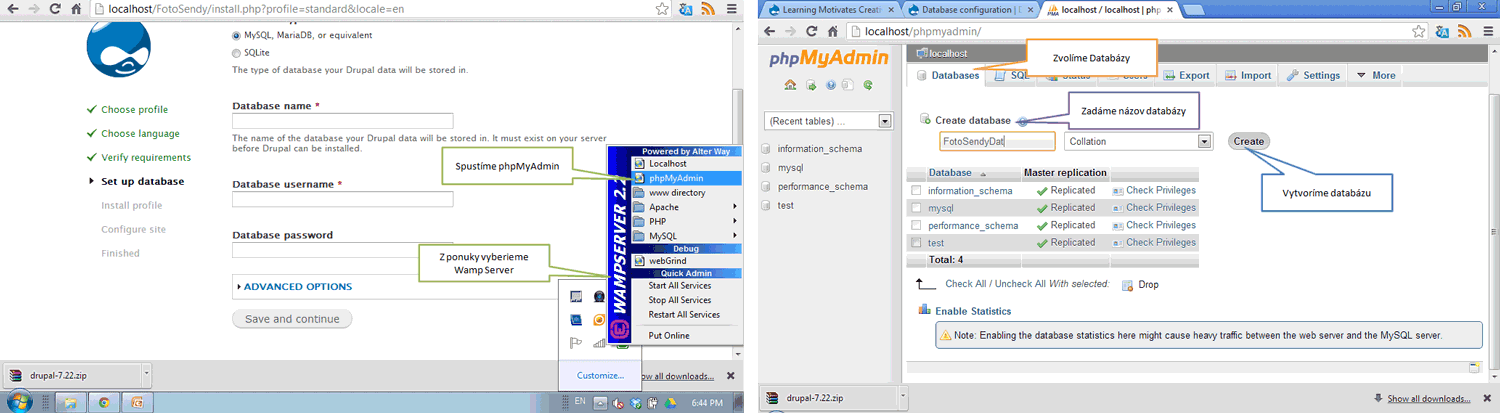The width and height of the screenshot is (1500, 413).
Task: Open phpMyAdmin documentation question-mark icon
Action: coord(832,85)
